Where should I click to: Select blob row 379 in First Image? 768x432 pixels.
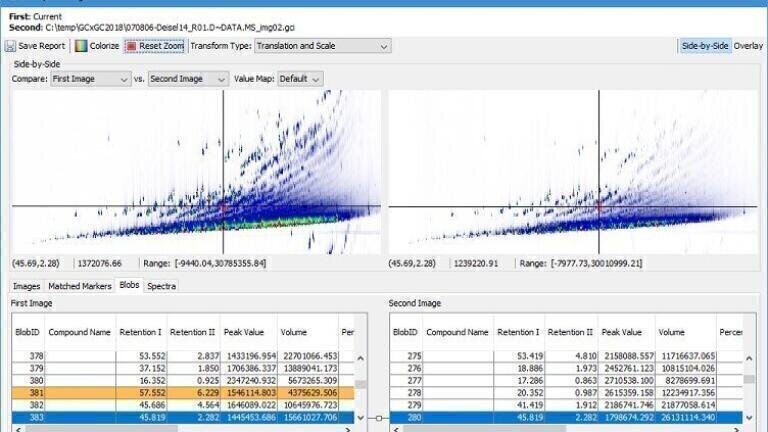(x=183, y=368)
